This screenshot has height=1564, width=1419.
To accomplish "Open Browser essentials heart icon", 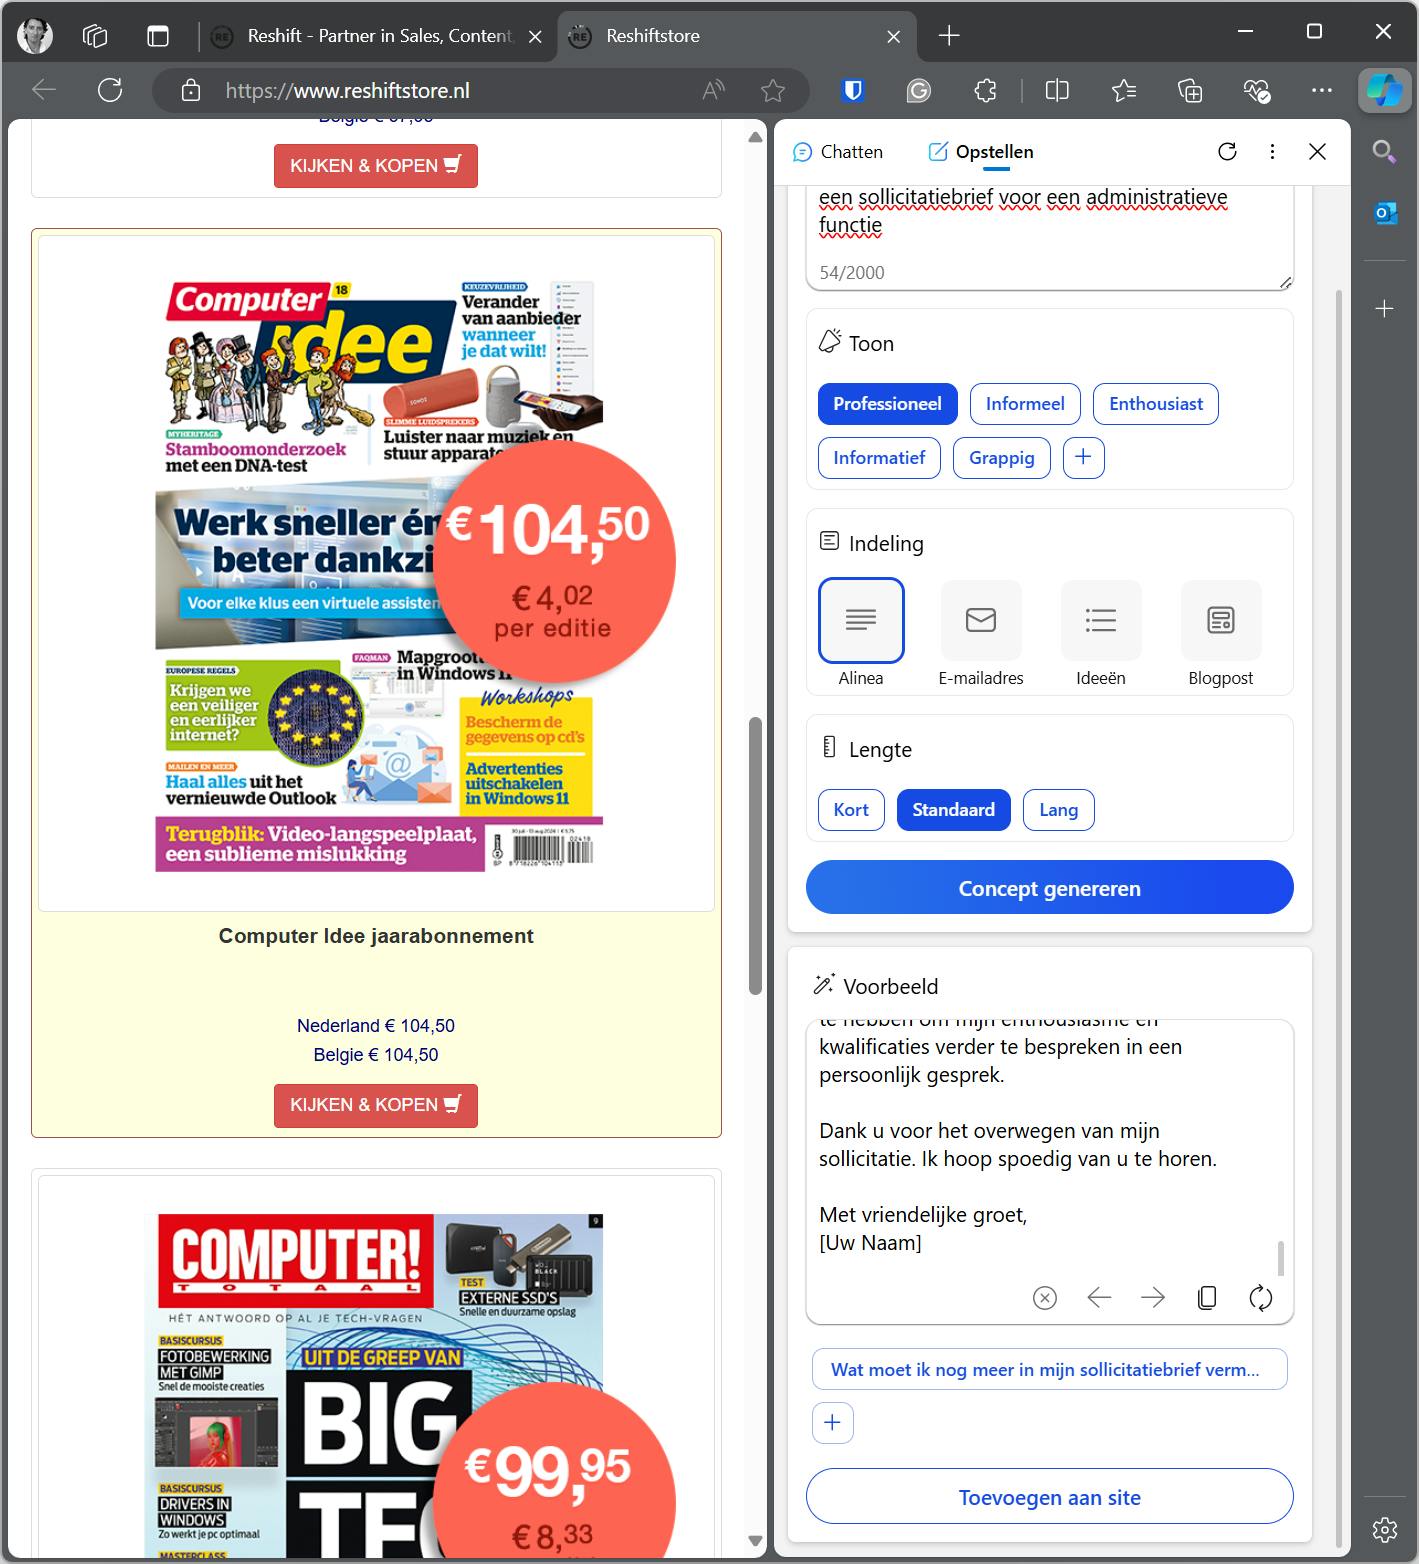I will 1256,91.
